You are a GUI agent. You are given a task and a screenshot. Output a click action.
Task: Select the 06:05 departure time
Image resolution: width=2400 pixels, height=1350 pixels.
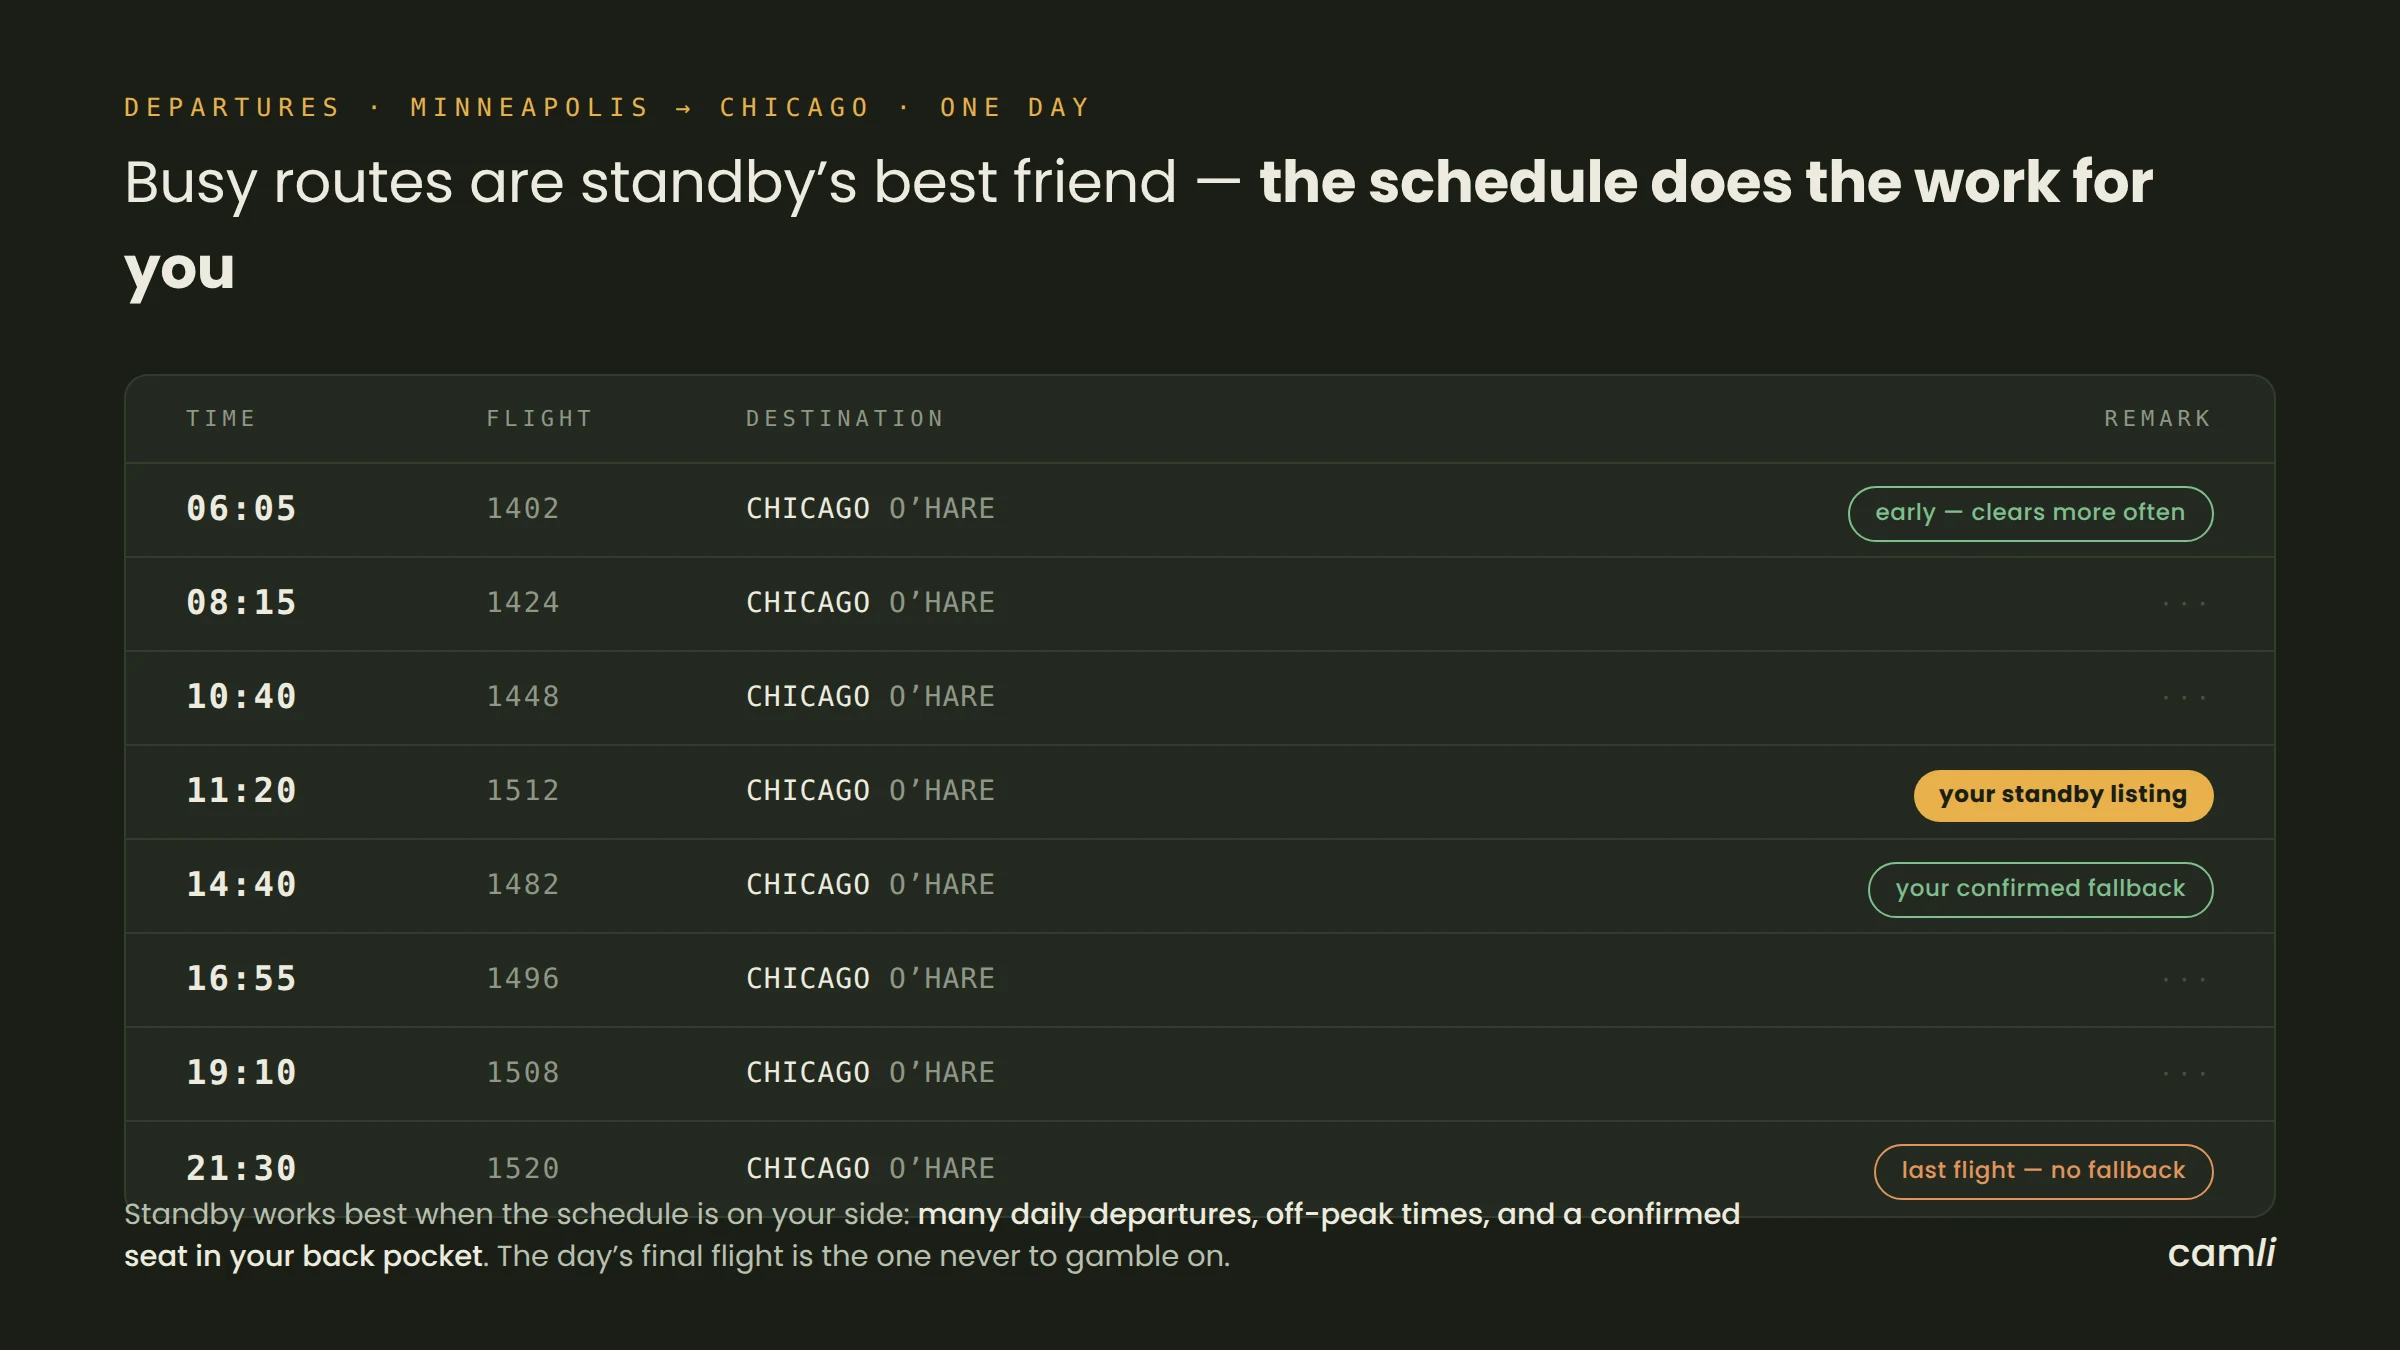click(241, 508)
